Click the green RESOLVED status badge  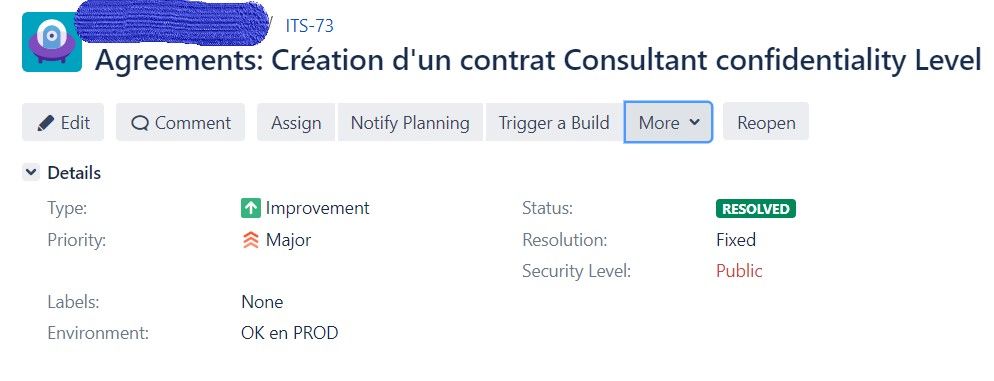tap(756, 209)
